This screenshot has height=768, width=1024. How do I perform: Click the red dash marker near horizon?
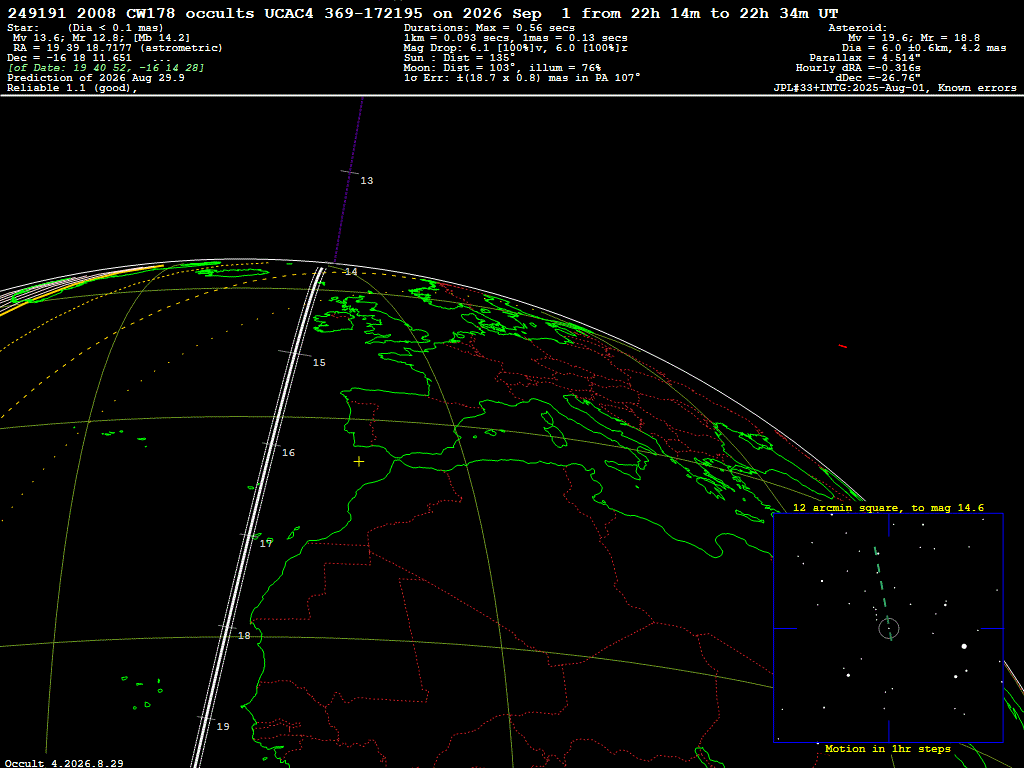pos(842,346)
